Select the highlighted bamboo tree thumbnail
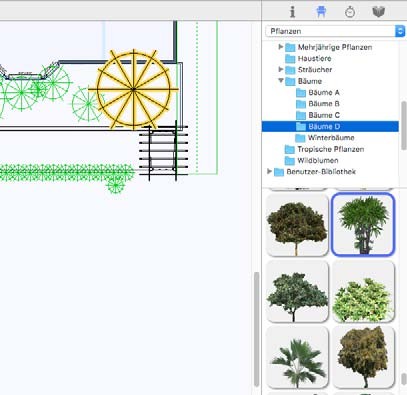The width and height of the screenshot is (407, 395). 363,225
